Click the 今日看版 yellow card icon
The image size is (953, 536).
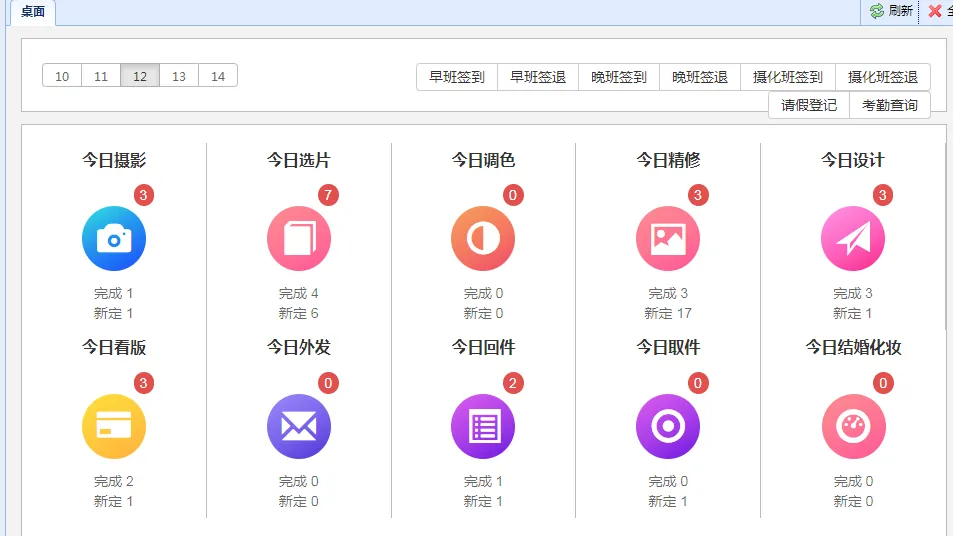[x=114, y=427]
